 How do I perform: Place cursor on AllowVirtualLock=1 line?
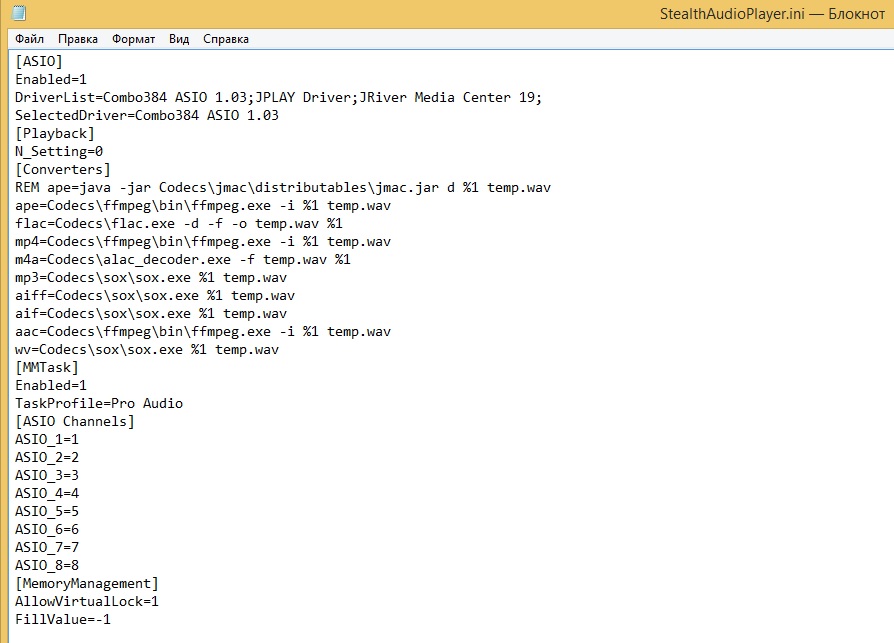click(87, 601)
